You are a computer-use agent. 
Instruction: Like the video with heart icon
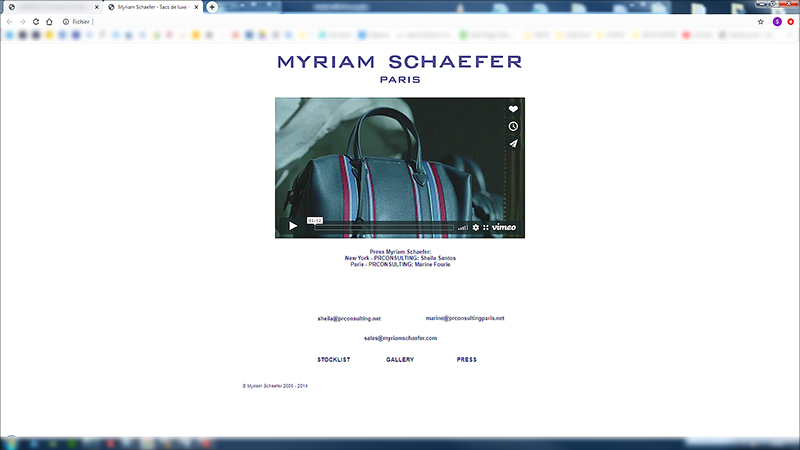[513, 109]
